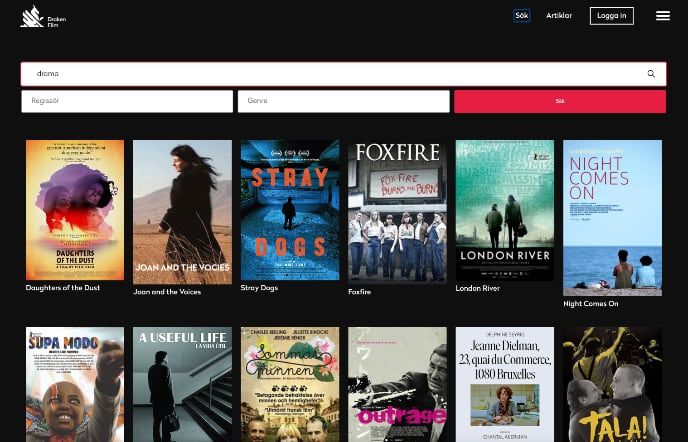The width and height of the screenshot is (688, 442).
Task: Open the A Useful Life poster
Action: [x=182, y=385]
